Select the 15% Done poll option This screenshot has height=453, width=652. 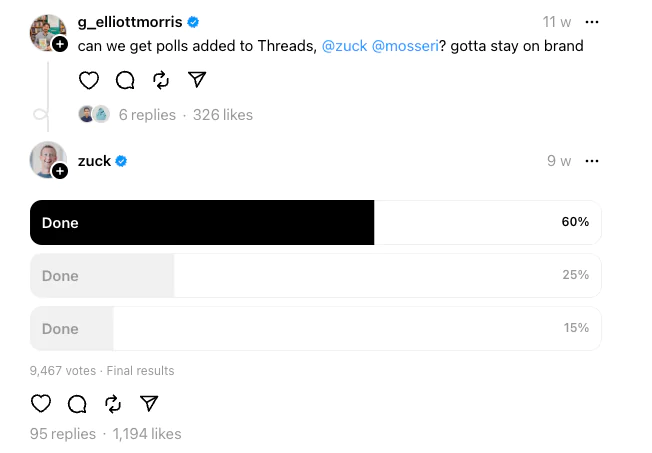tap(315, 328)
